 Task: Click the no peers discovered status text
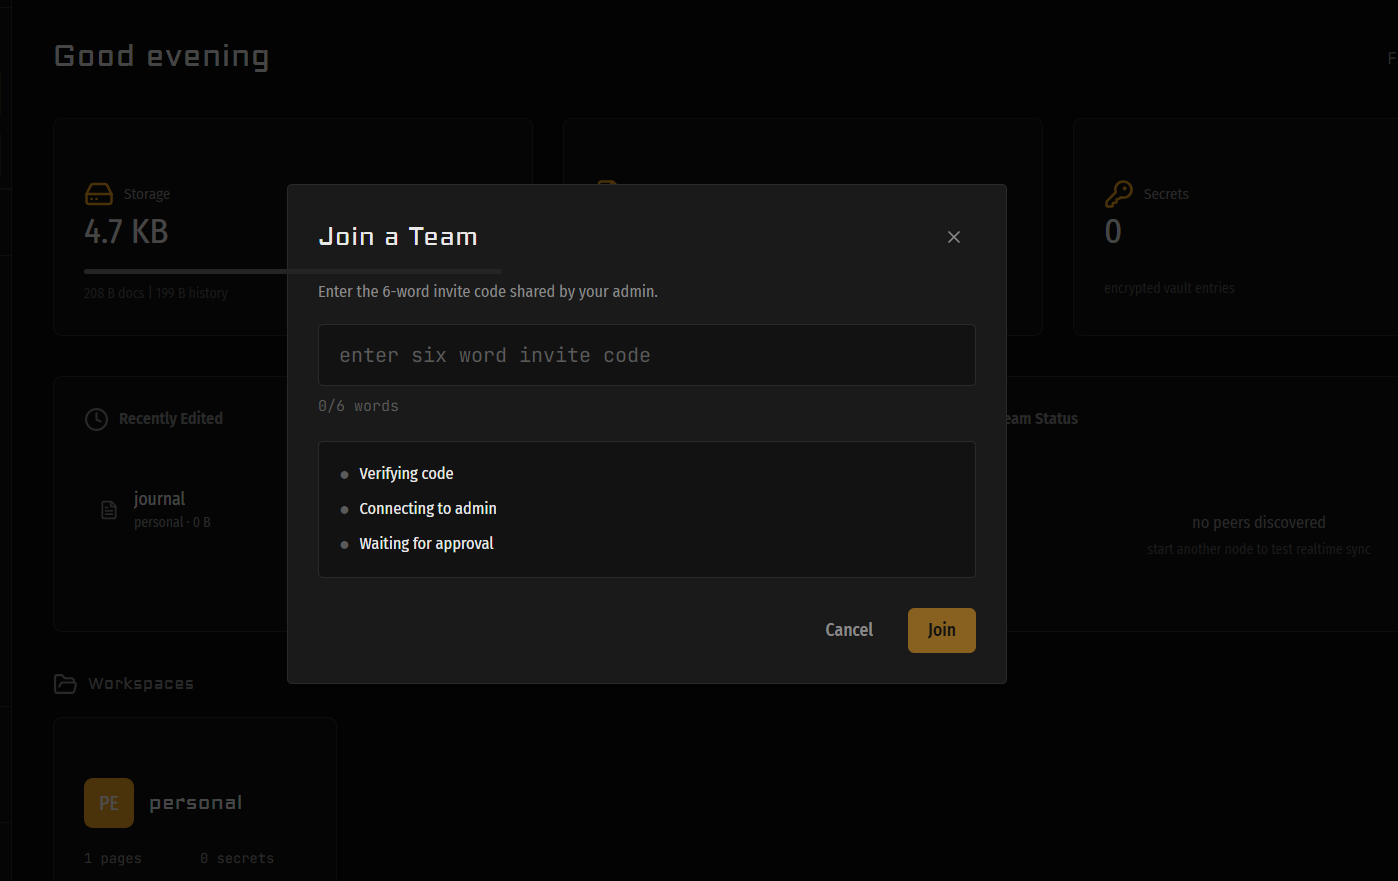(1258, 521)
